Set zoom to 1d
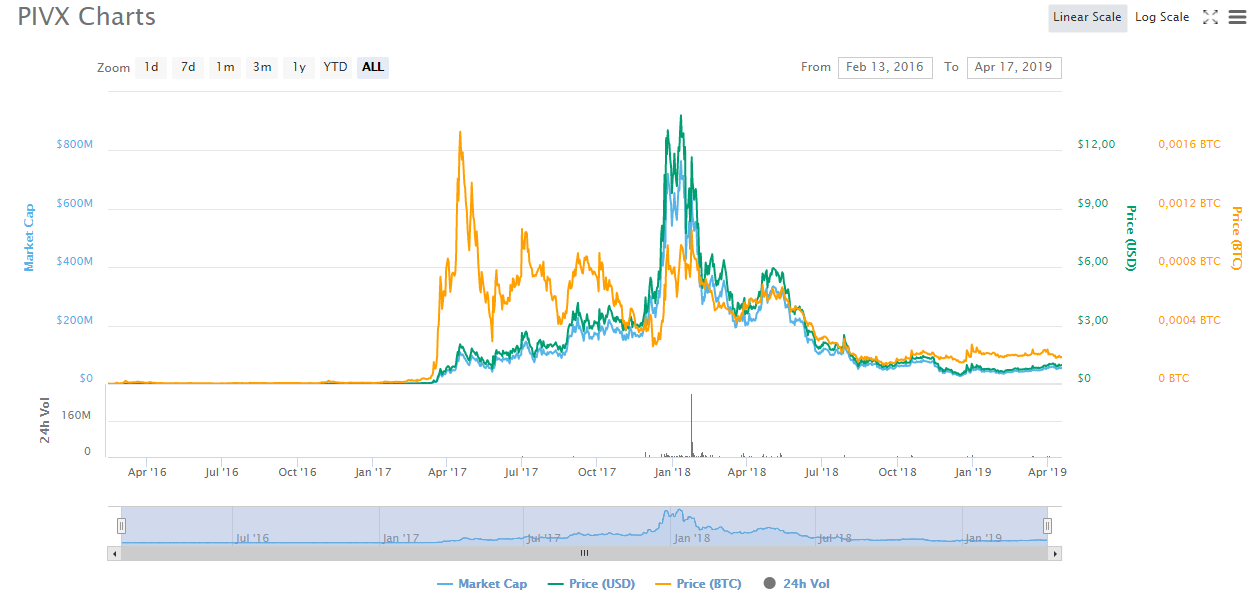This screenshot has width=1253, height=601. [x=151, y=67]
